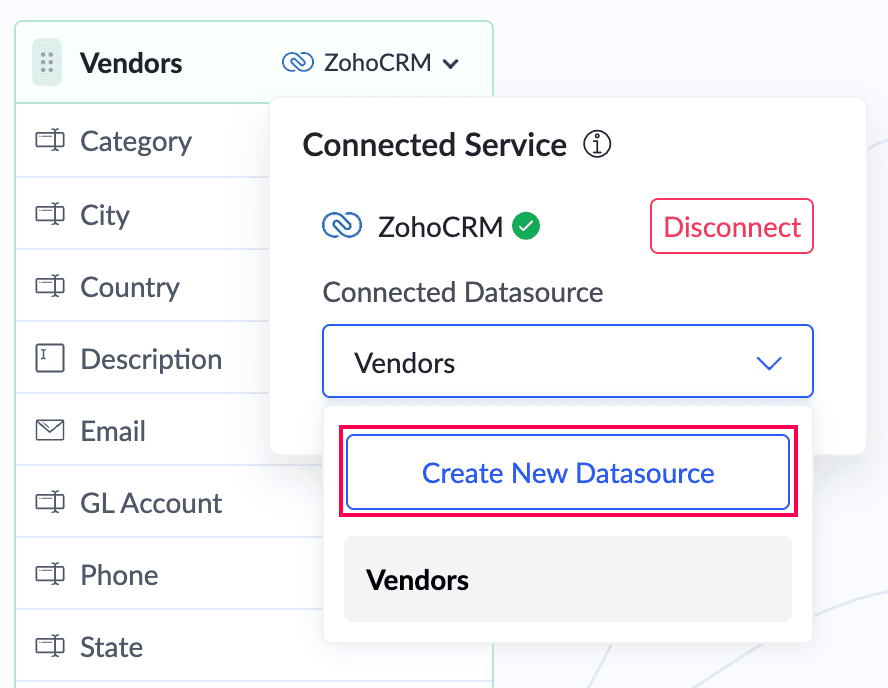Click the Connected Datasource label
The width and height of the screenshot is (888, 688).
pos(463,292)
